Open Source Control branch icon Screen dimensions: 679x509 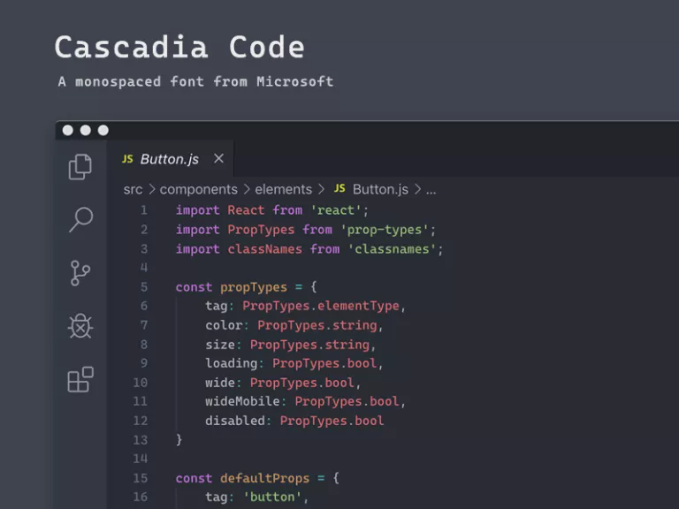pyautogui.click(x=80, y=273)
